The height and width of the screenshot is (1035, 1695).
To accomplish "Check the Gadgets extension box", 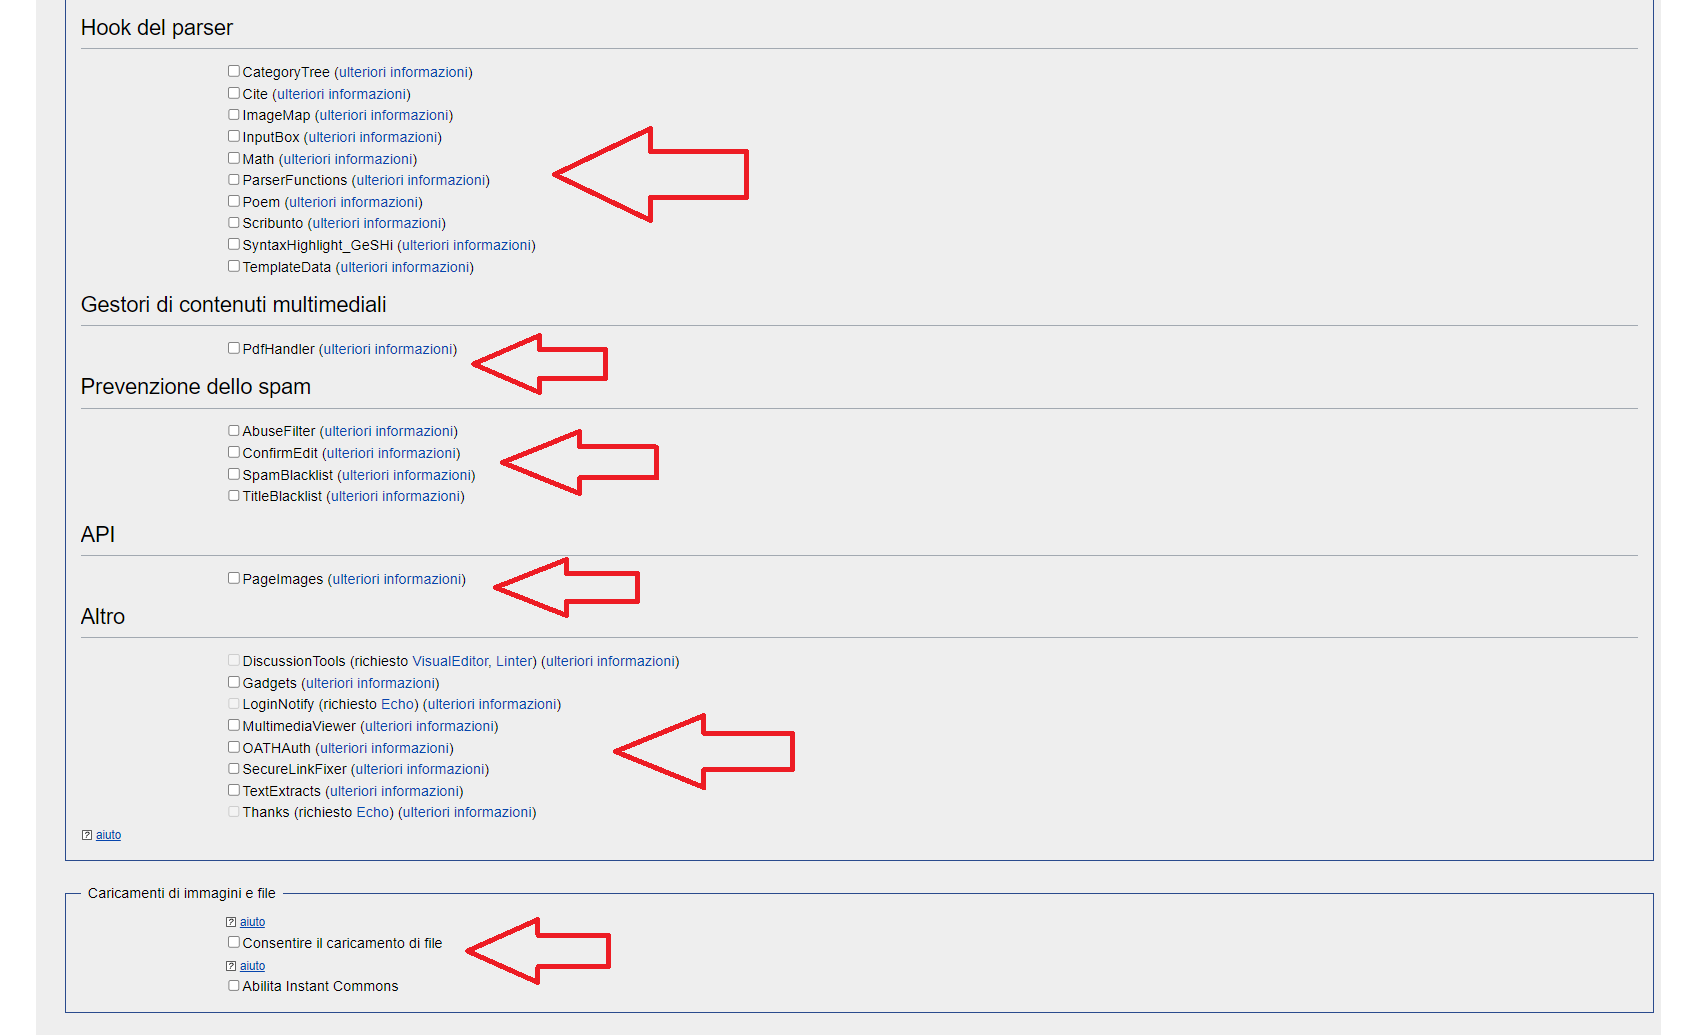I will click(x=233, y=683).
